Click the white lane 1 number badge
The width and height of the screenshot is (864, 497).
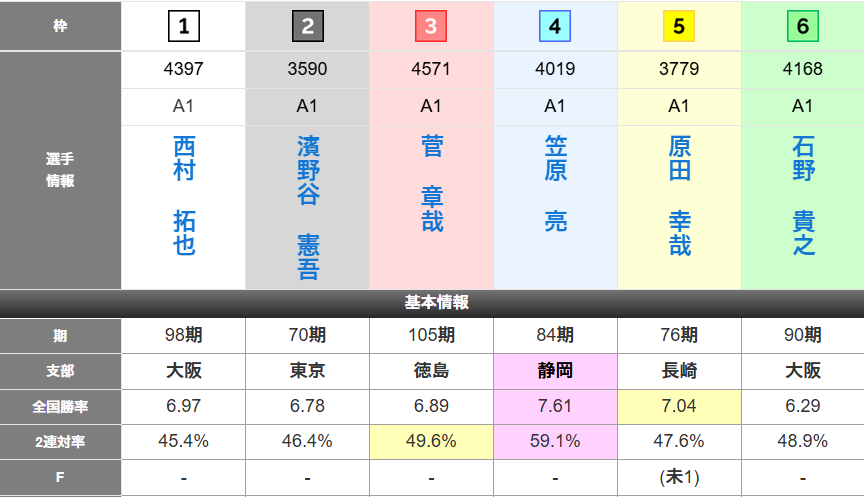coord(184,26)
